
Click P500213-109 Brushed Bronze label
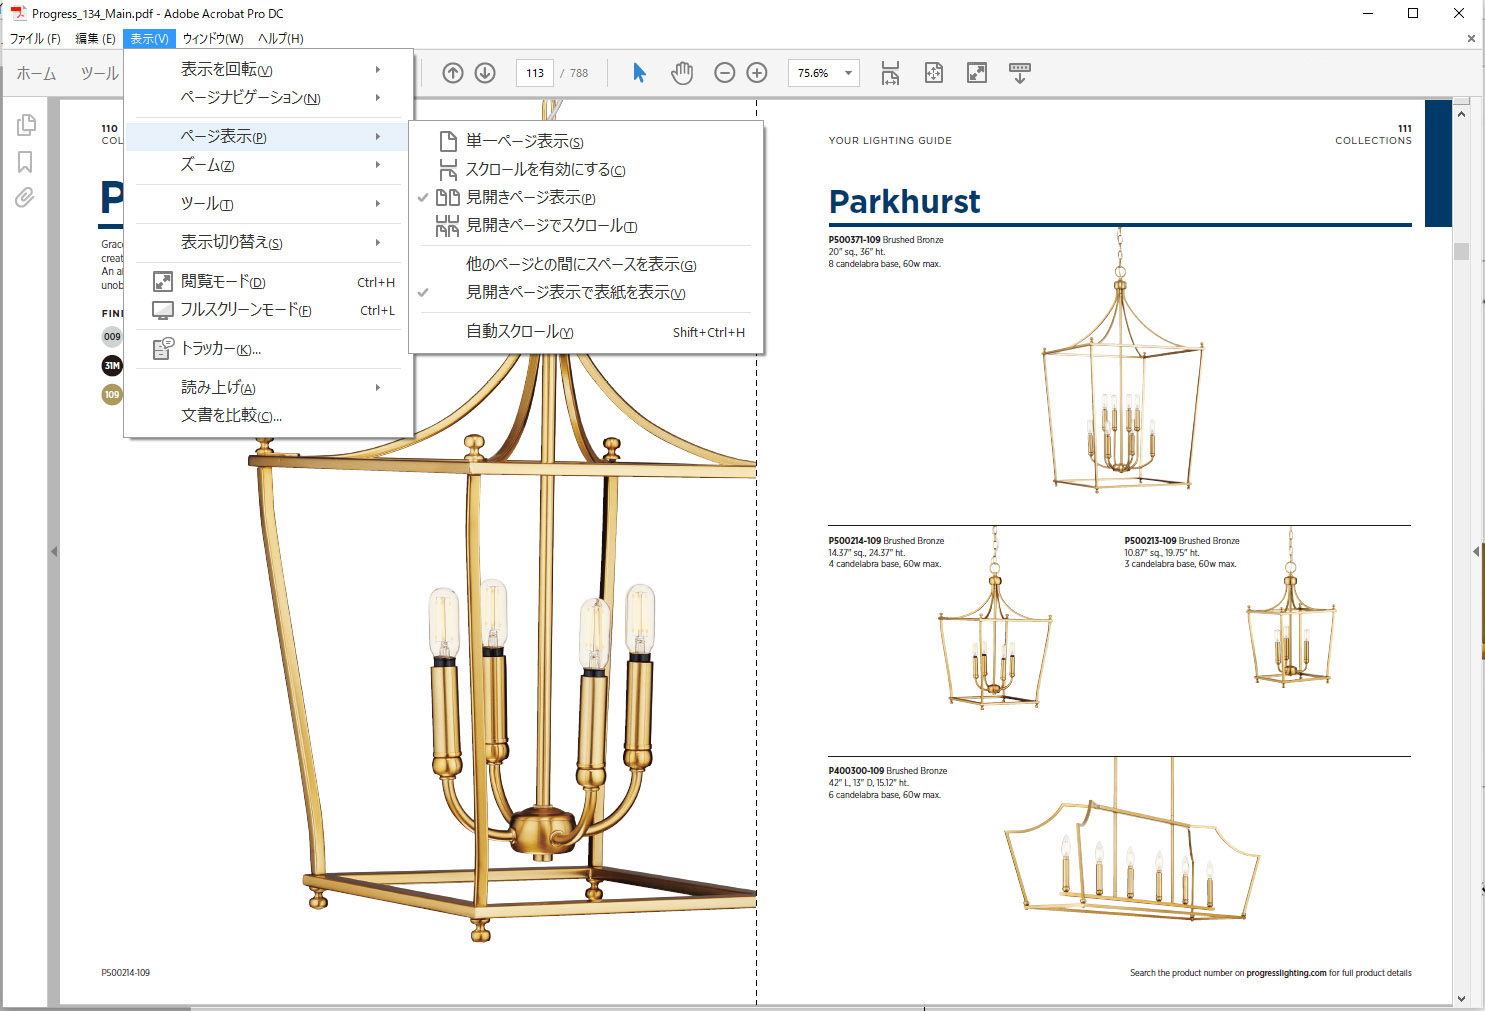click(1182, 541)
